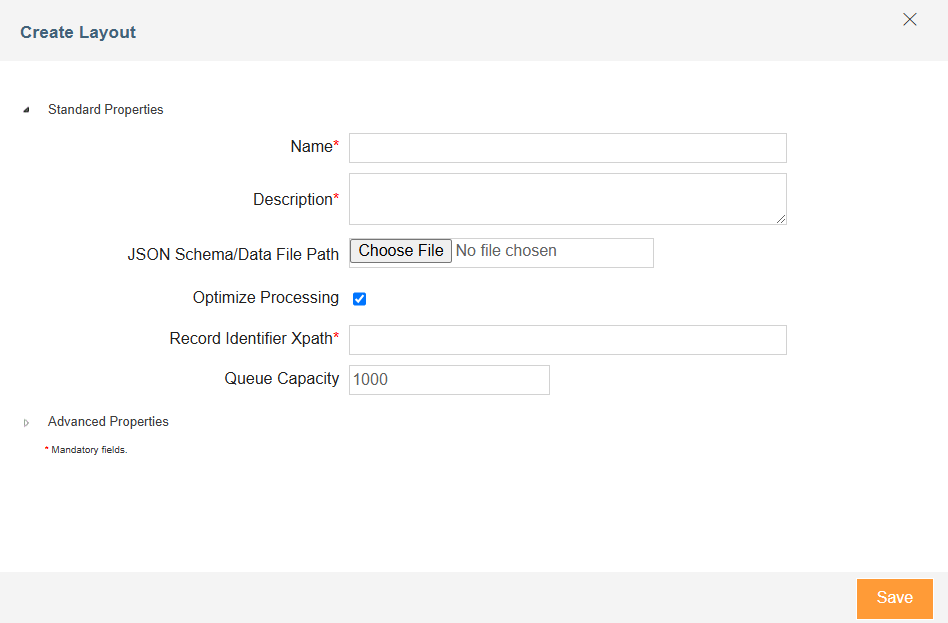948x623 pixels.
Task: Open the Advanced Properties section heading
Action: pyautogui.click(x=108, y=422)
